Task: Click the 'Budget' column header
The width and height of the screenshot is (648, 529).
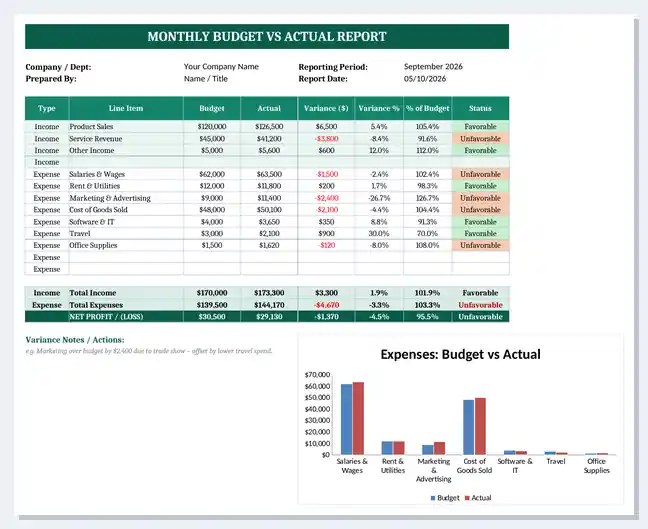Action: [212, 108]
